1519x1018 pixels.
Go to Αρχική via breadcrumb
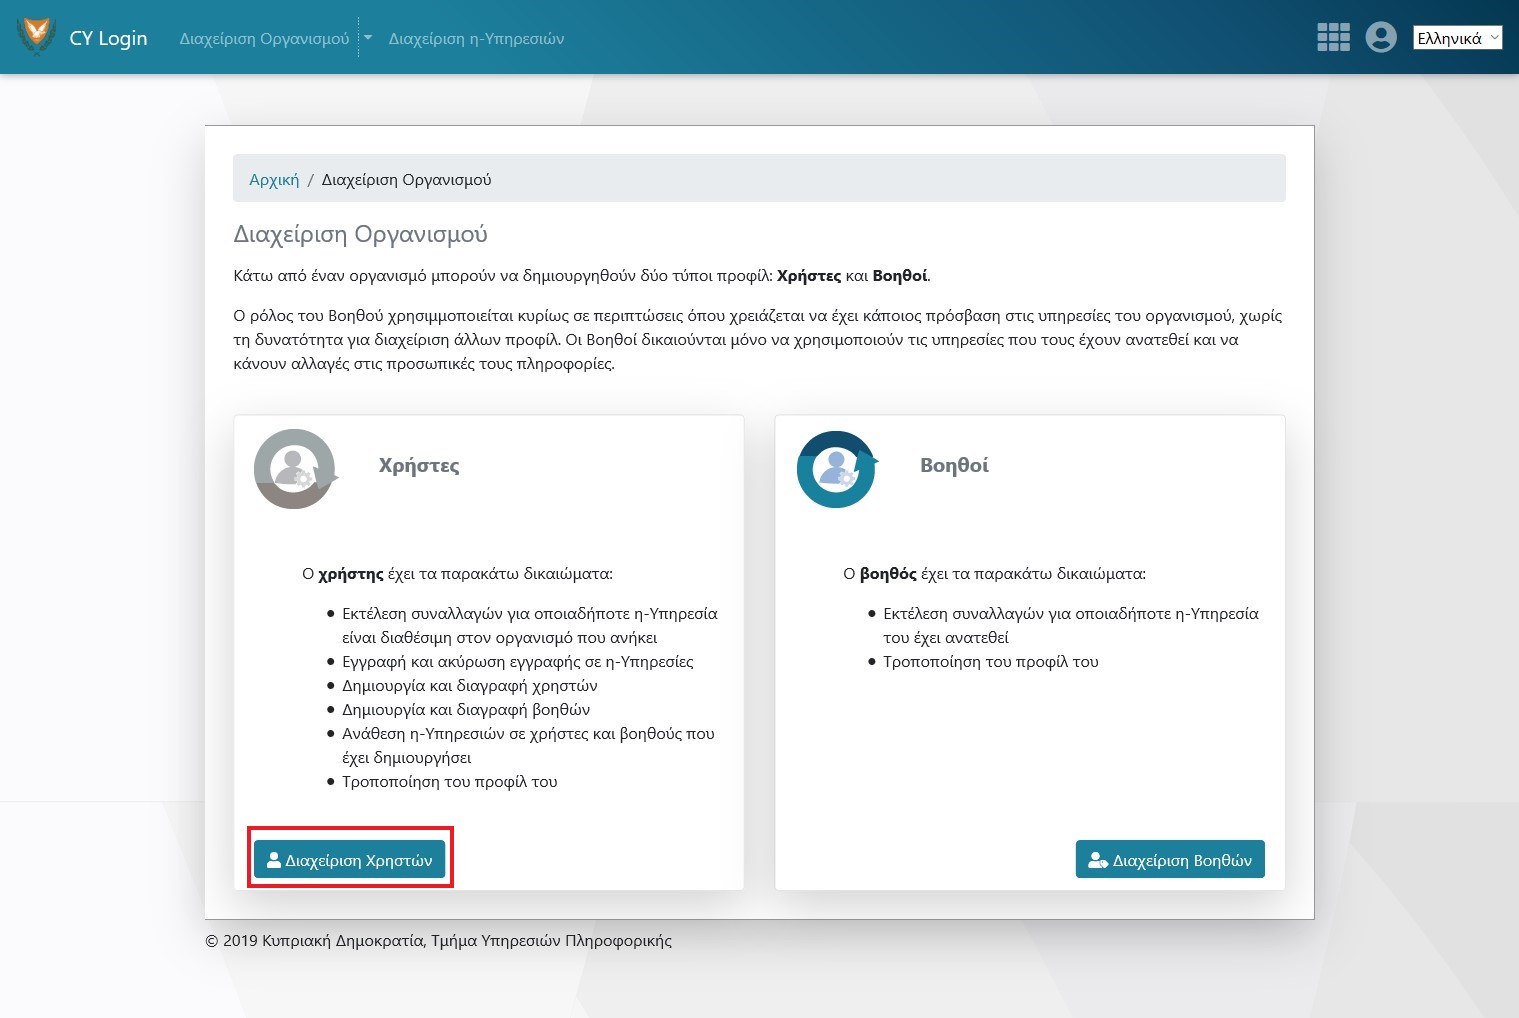(274, 180)
